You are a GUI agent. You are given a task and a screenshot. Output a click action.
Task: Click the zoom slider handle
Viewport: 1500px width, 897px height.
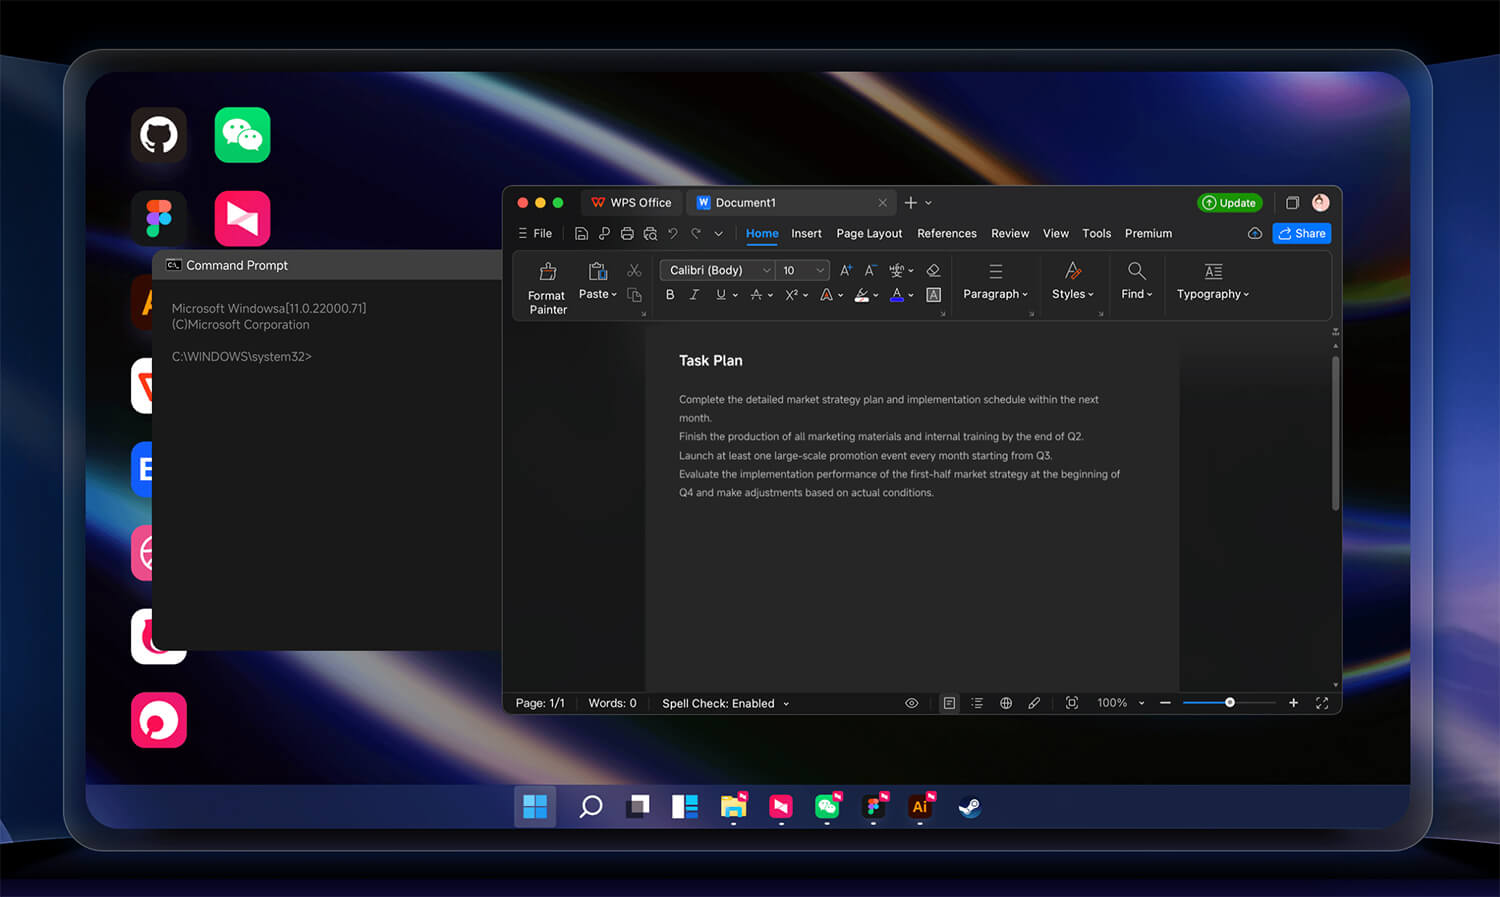(1230, 703)
